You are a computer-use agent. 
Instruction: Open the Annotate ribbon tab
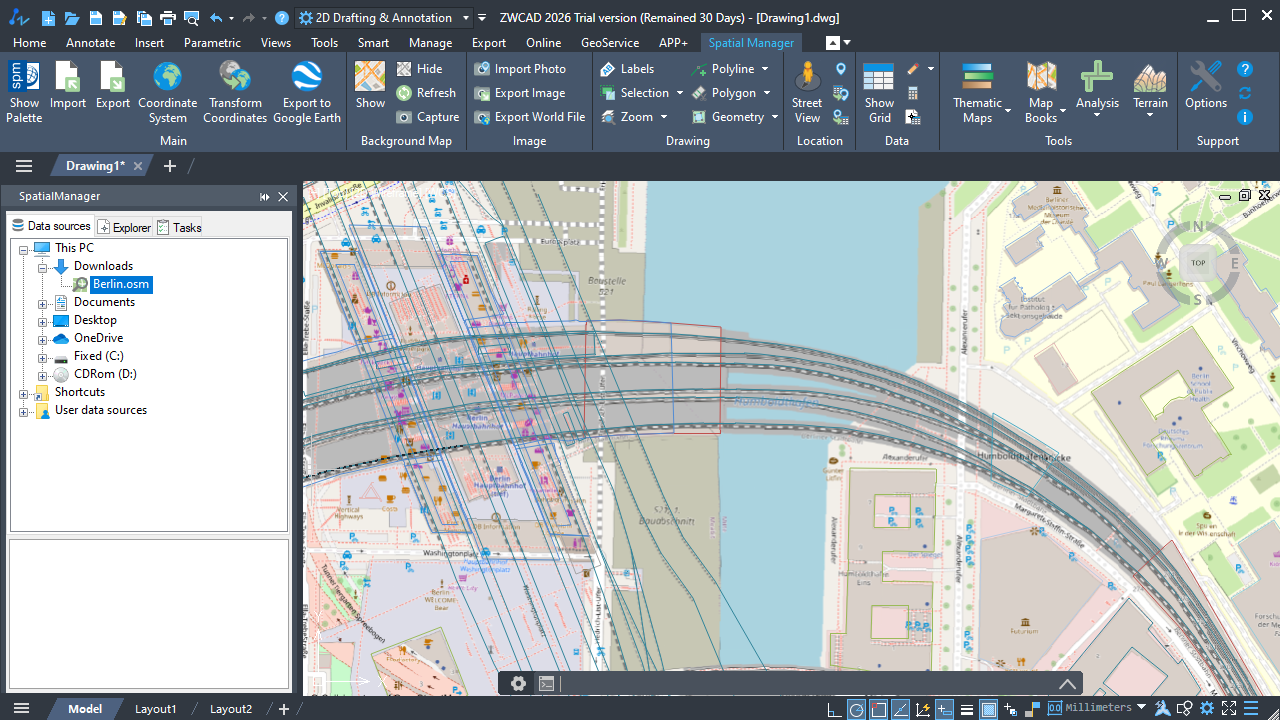click(x=90, y=43)
